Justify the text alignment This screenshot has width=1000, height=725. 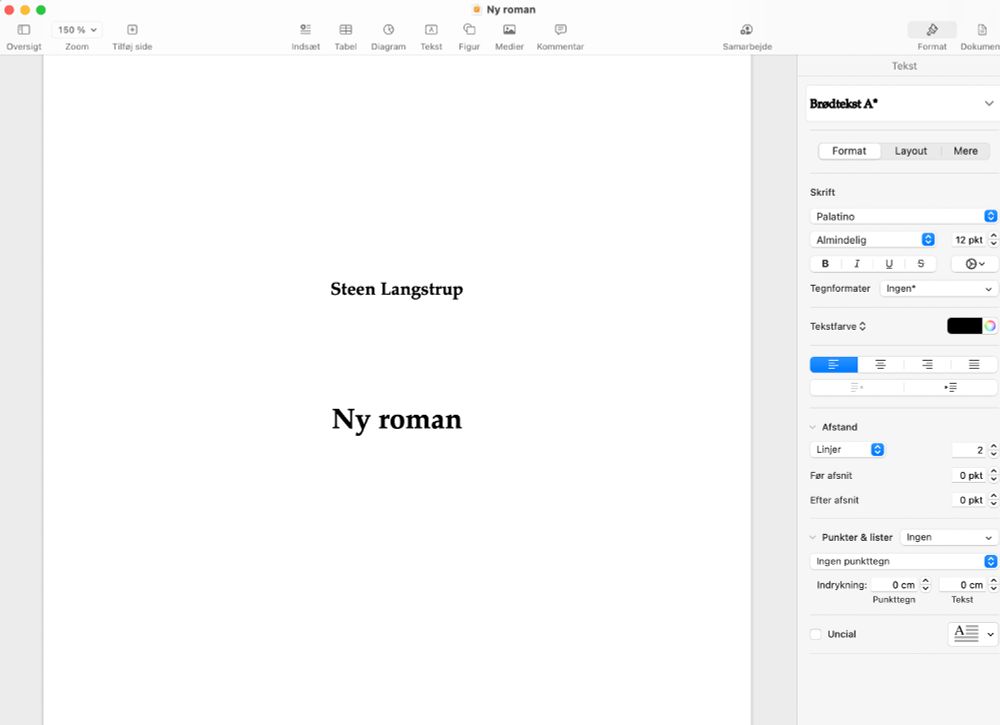pos(974,365)
